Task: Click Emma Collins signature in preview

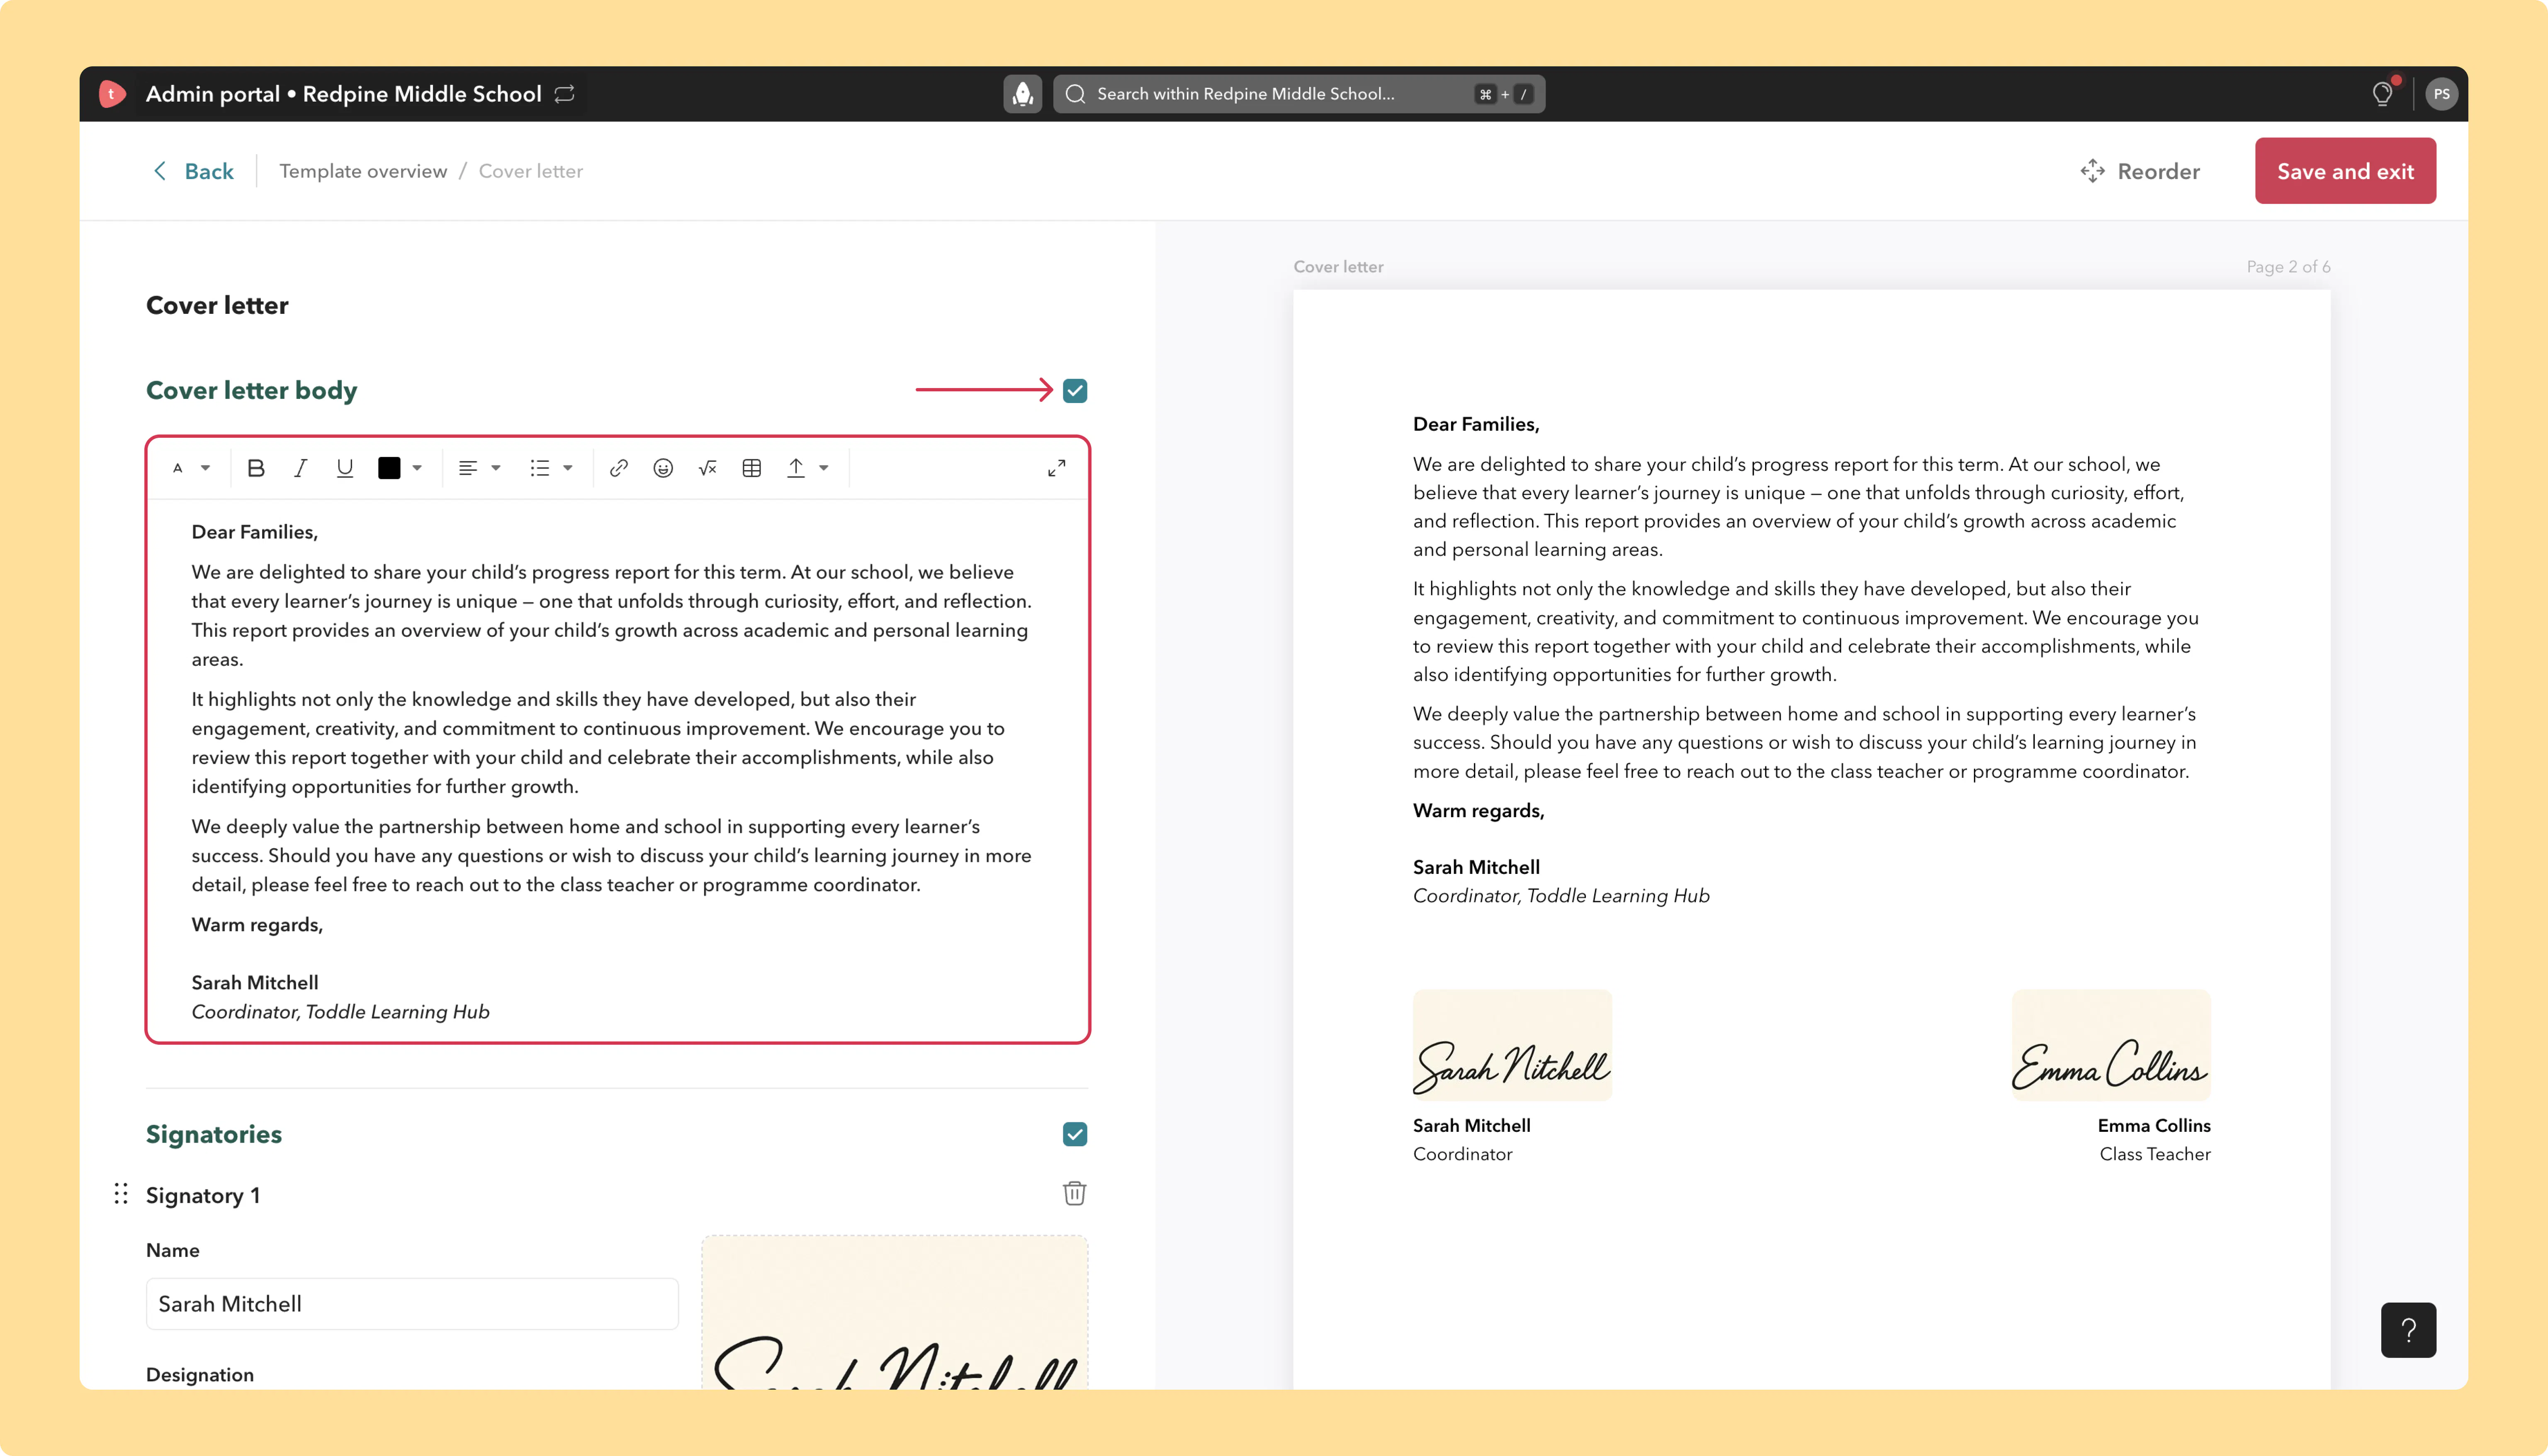Action: pos(2111,1045)
